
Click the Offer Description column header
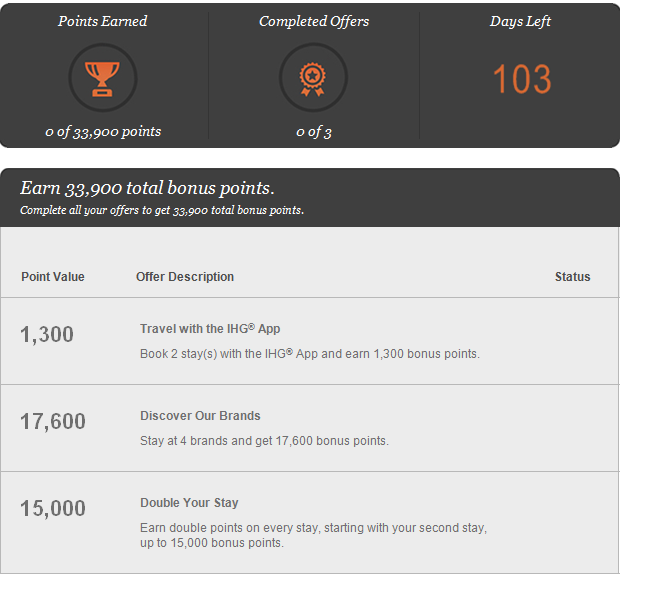pos(185,277)
